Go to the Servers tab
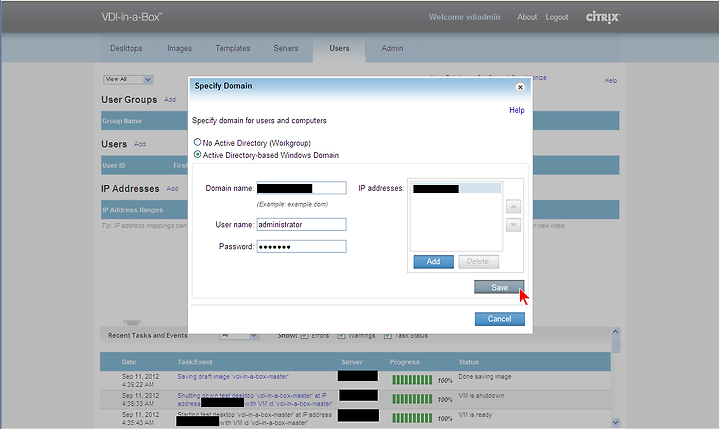Screen dimensions: 720x429 [286, 48]
